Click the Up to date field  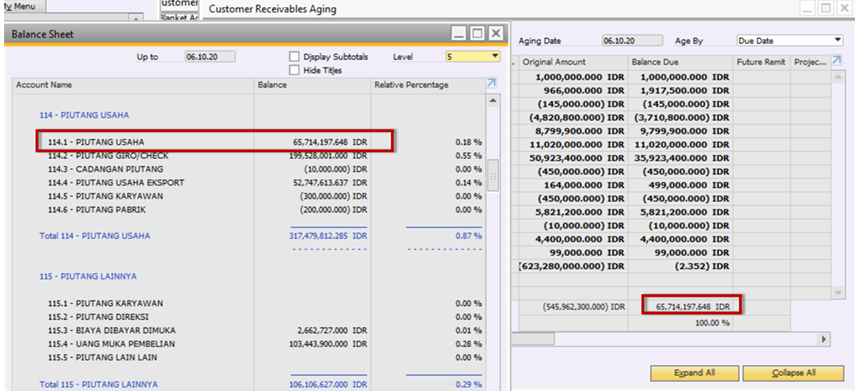click(x=210, y=56)
